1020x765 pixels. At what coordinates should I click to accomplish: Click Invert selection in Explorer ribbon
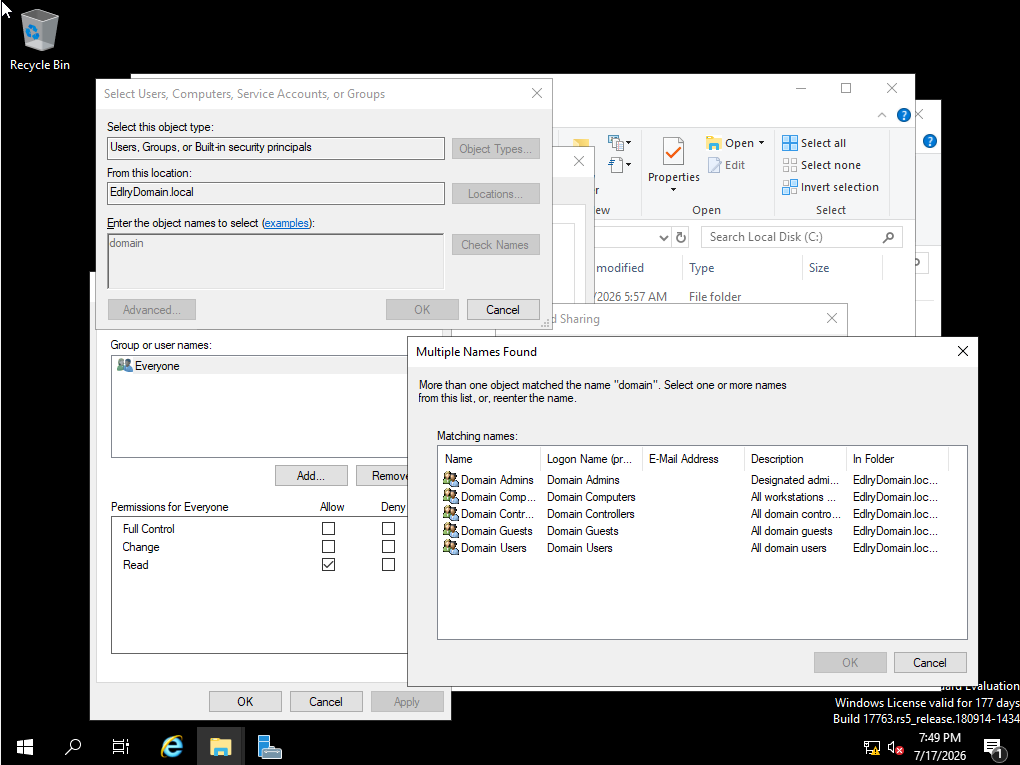831,187
